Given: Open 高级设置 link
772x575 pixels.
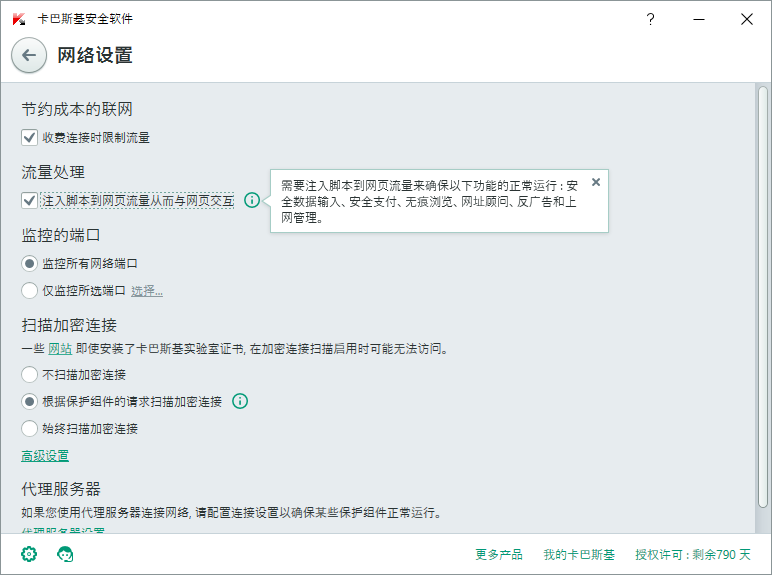Looking at the screenshot, I should 45,456.
